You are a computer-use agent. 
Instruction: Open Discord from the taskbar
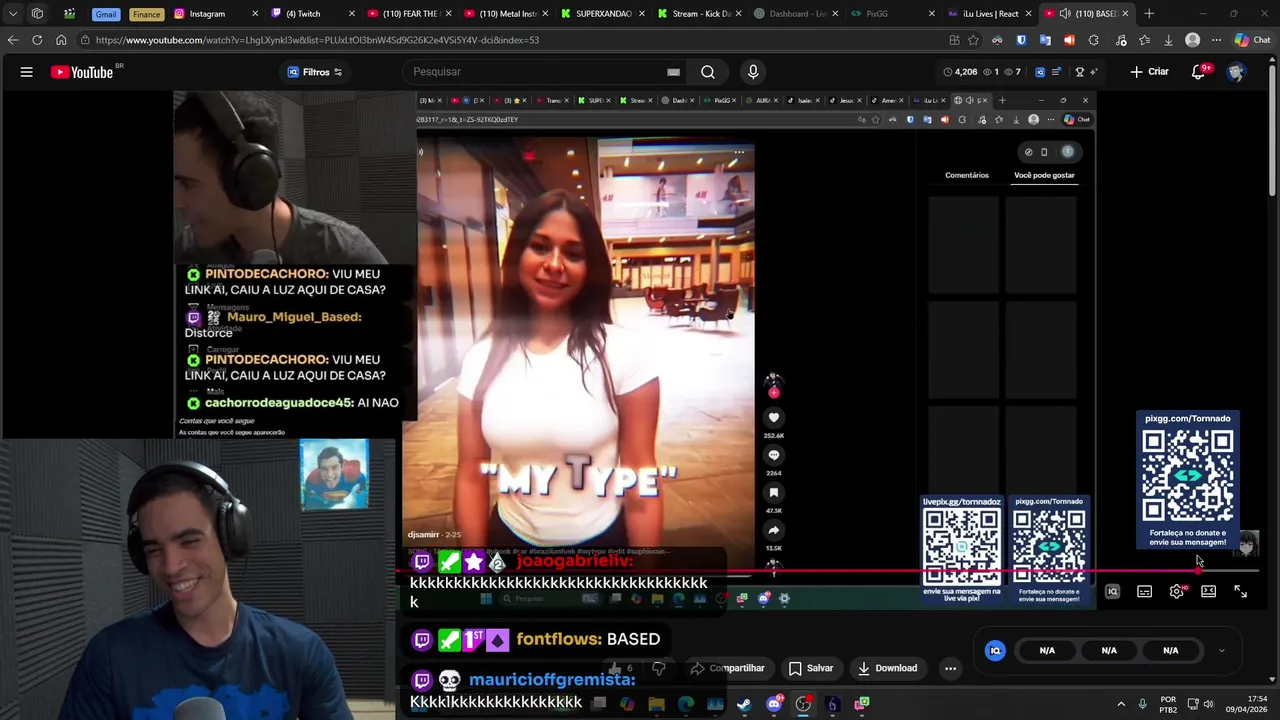coord(773,704)
